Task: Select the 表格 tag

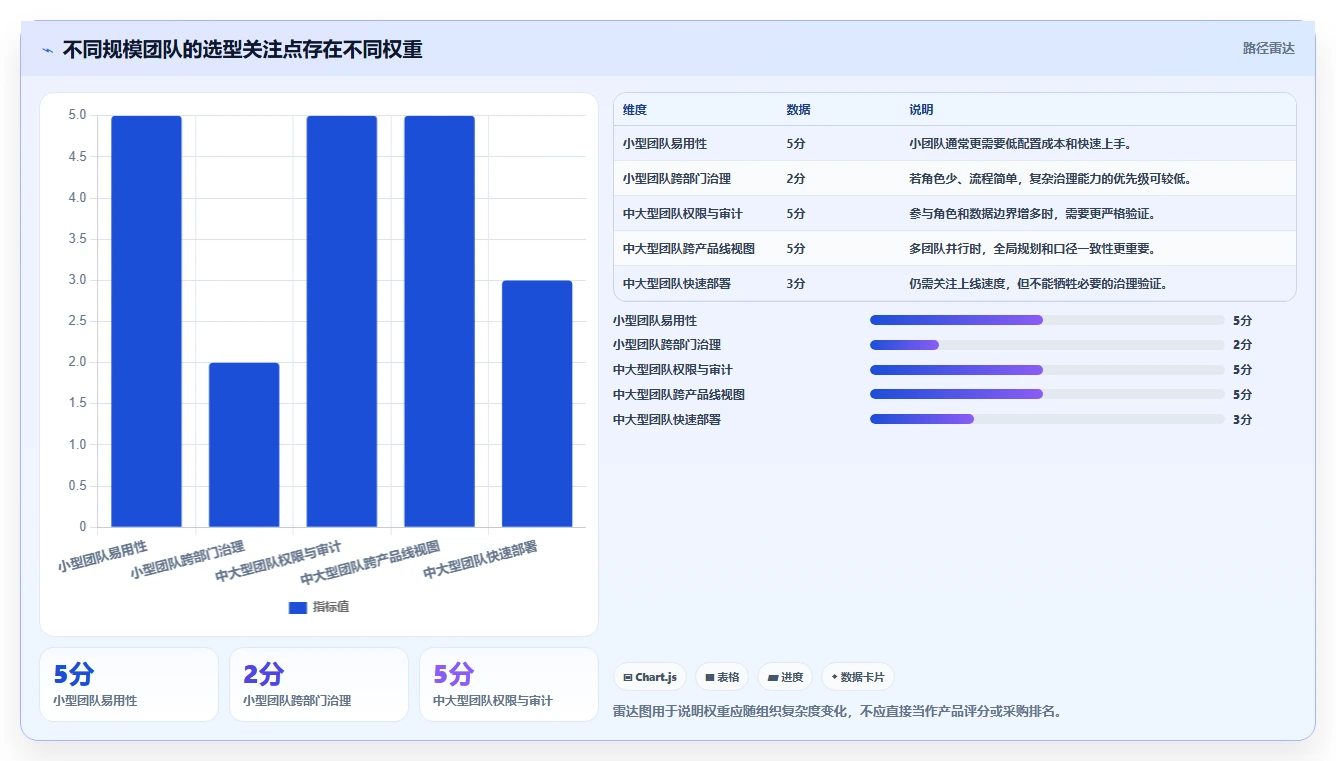Action: click(x=722, y=677)
